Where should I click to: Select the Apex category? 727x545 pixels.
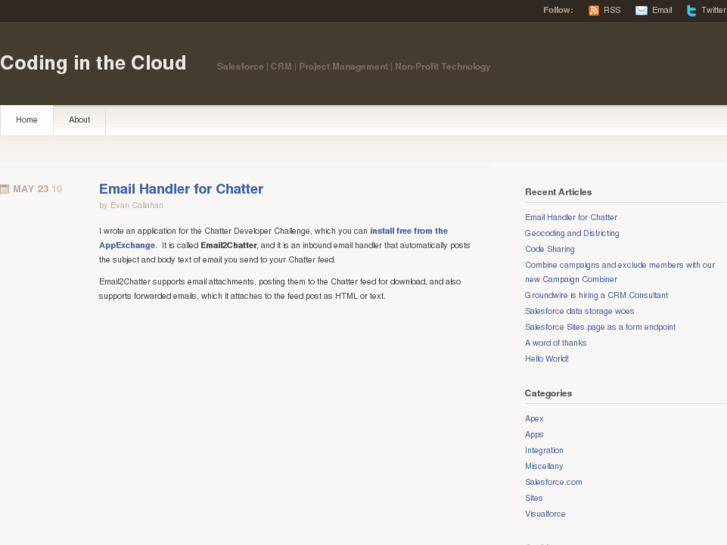click(534, 418)
